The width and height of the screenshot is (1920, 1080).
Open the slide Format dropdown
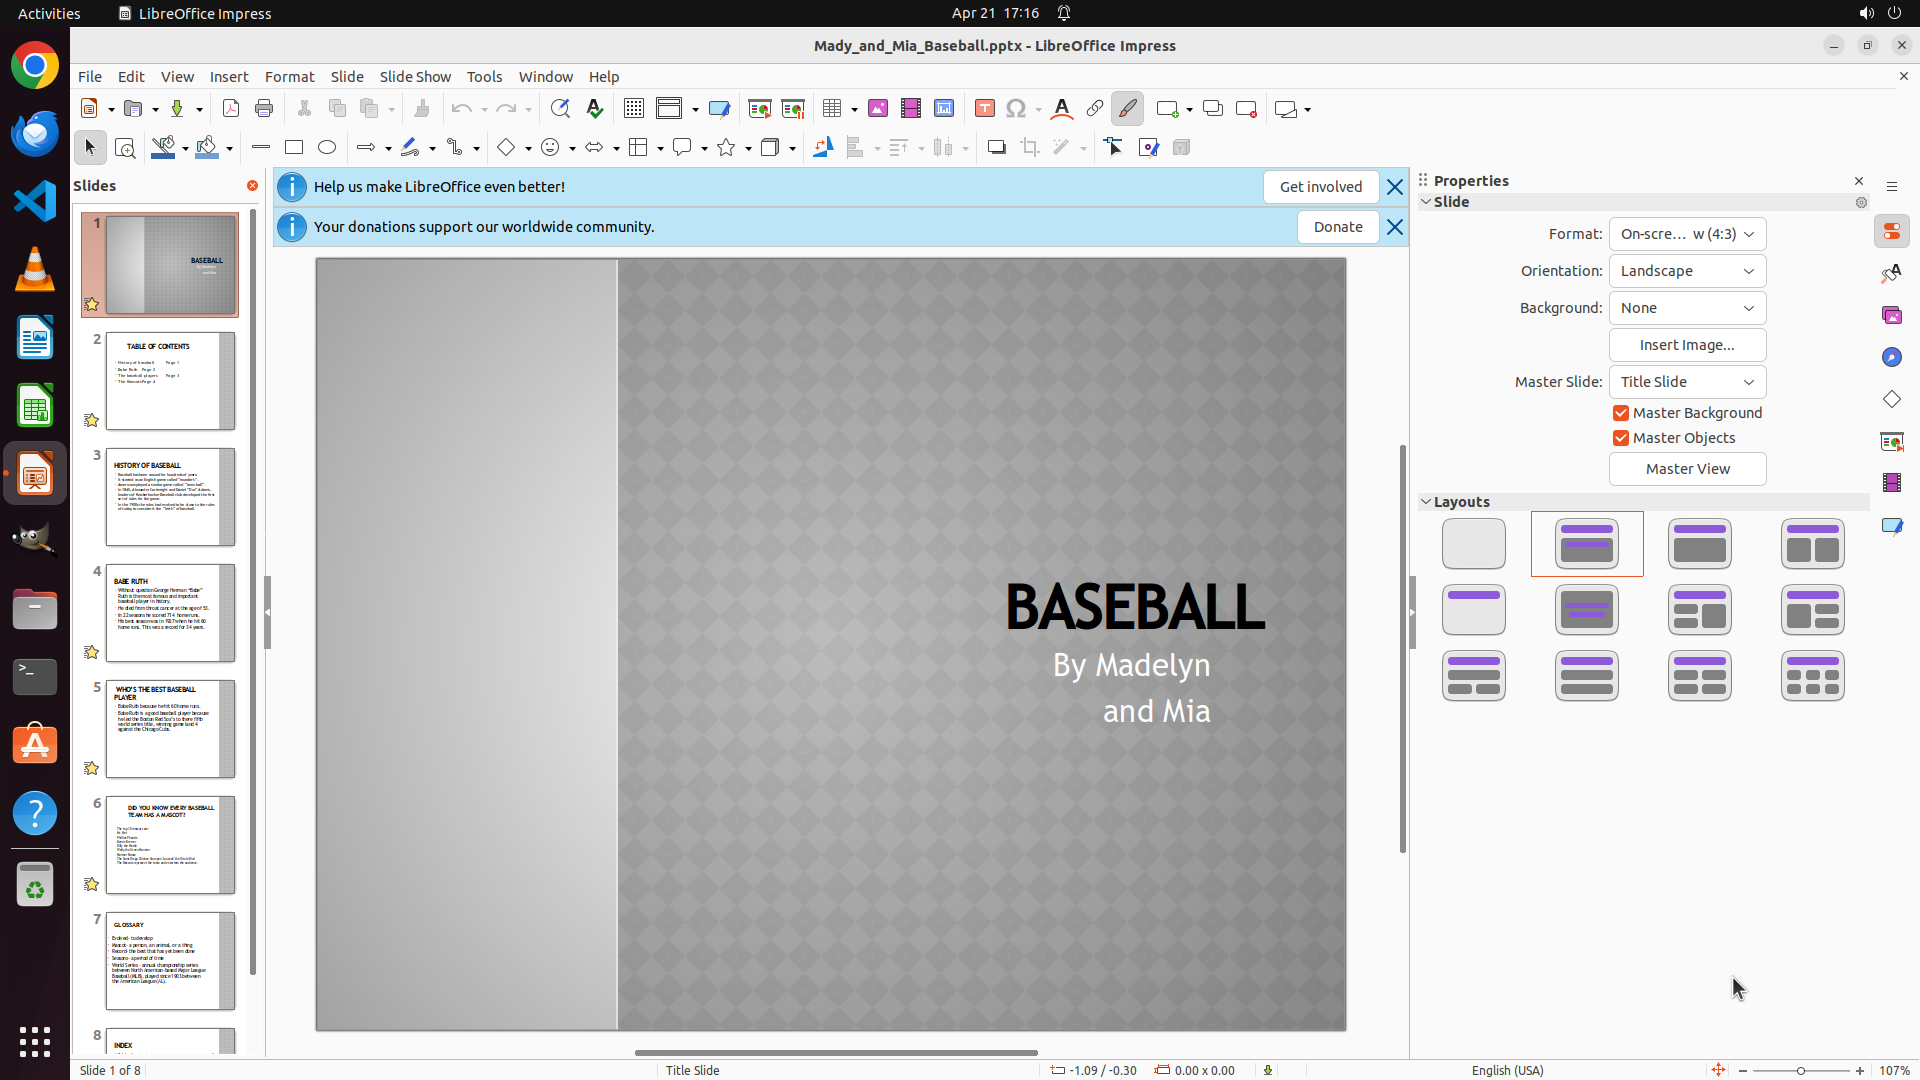[1687, 234]
